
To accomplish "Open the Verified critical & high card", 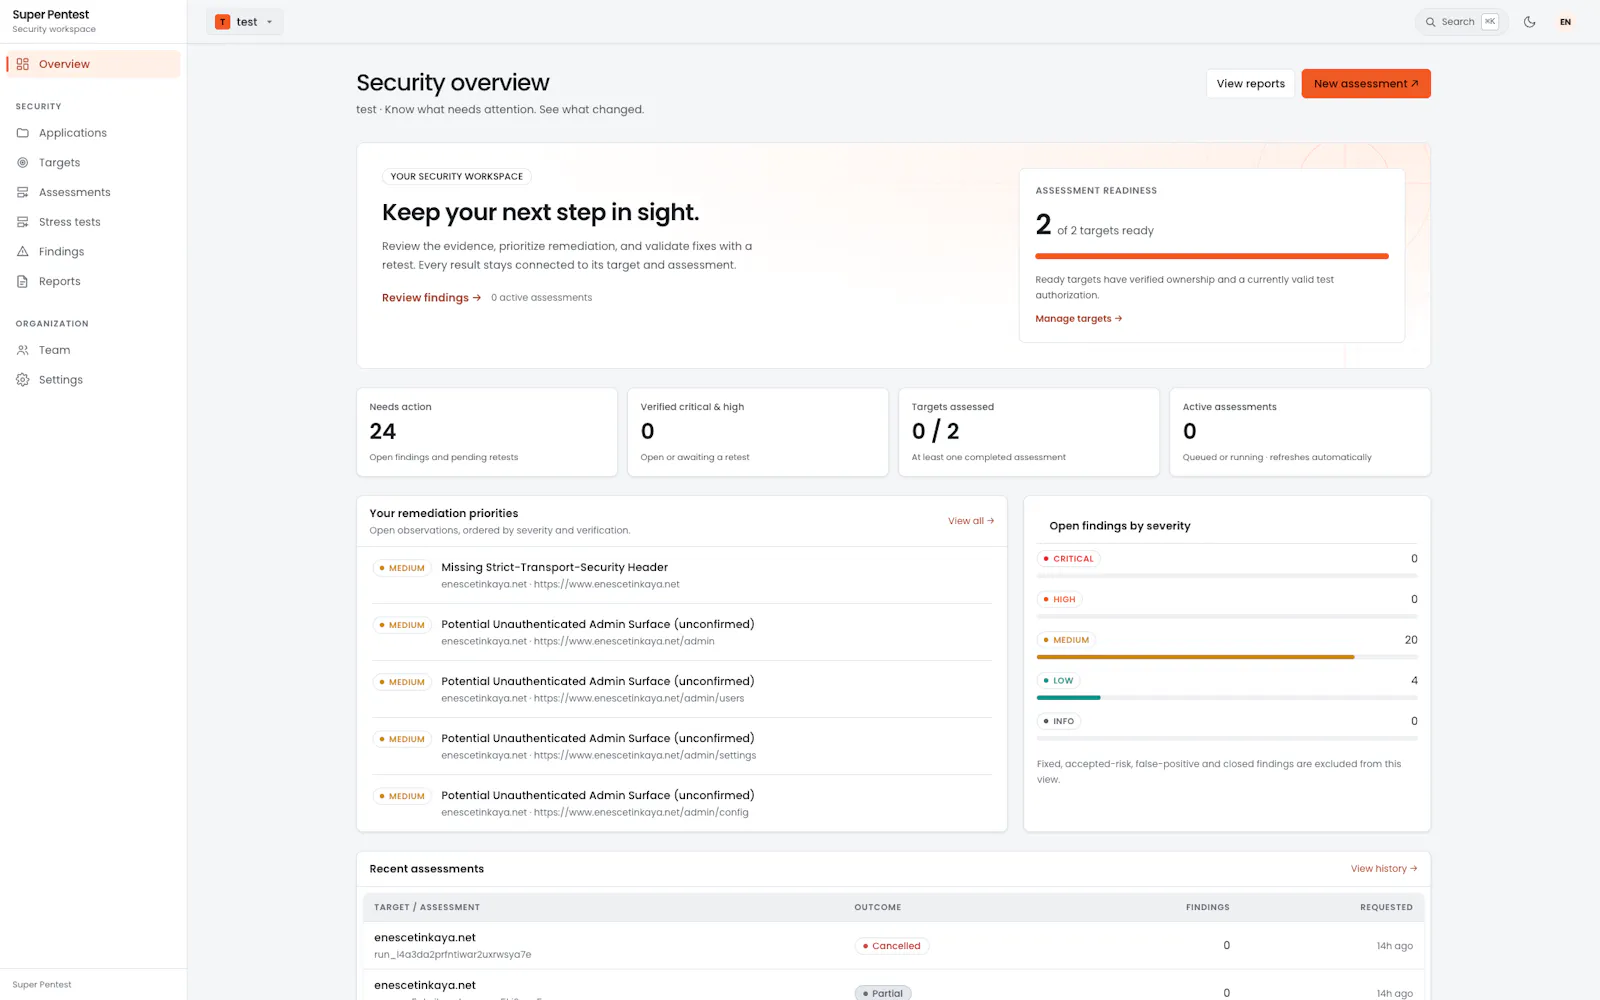I will (x=758, y=432).
